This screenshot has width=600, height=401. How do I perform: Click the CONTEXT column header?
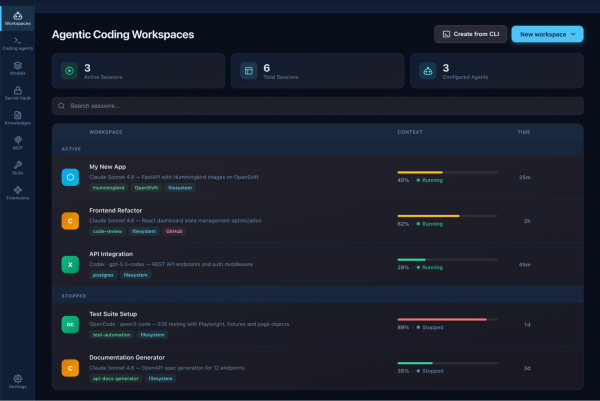[x=410, y=132]
